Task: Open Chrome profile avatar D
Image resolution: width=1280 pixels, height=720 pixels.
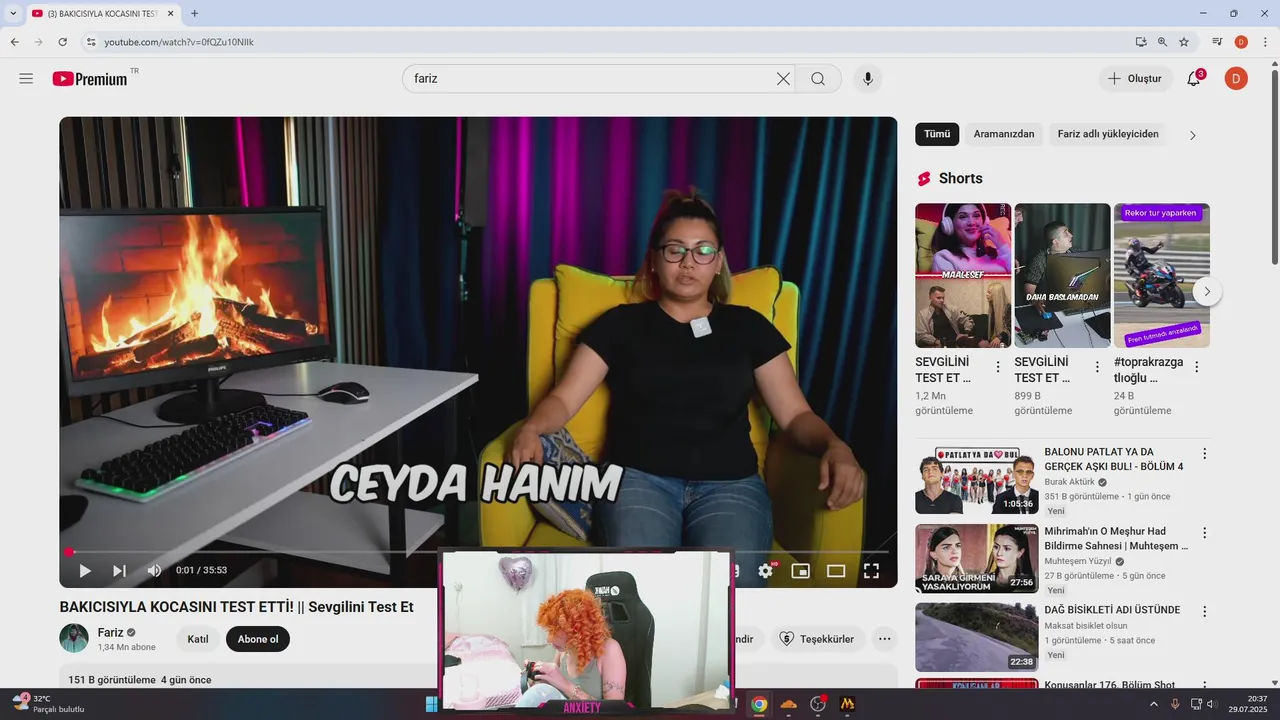Action: pyautogui.click(x=1241, y=42)
